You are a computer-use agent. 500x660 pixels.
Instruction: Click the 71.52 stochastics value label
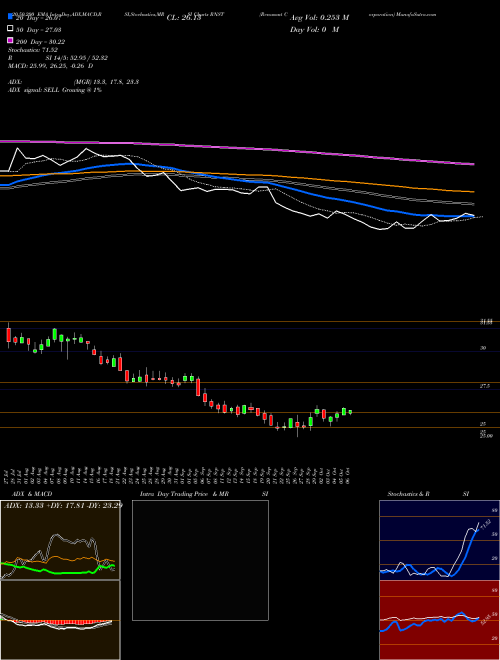point(485,526)
